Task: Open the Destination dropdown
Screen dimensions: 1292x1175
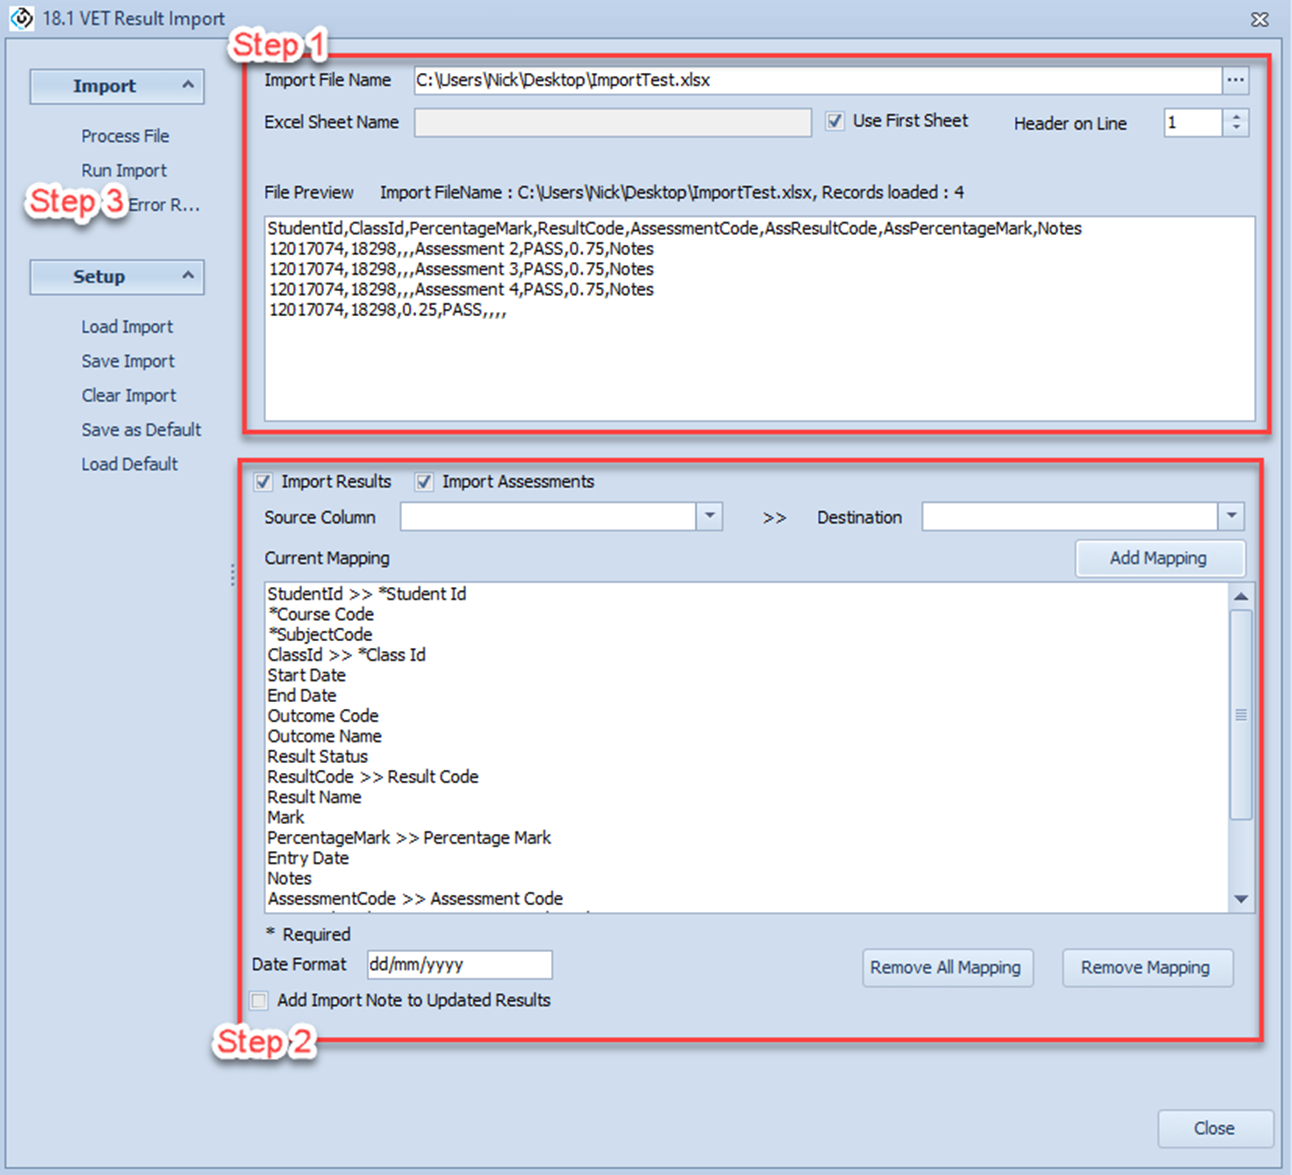Action: click(1231, 517)
